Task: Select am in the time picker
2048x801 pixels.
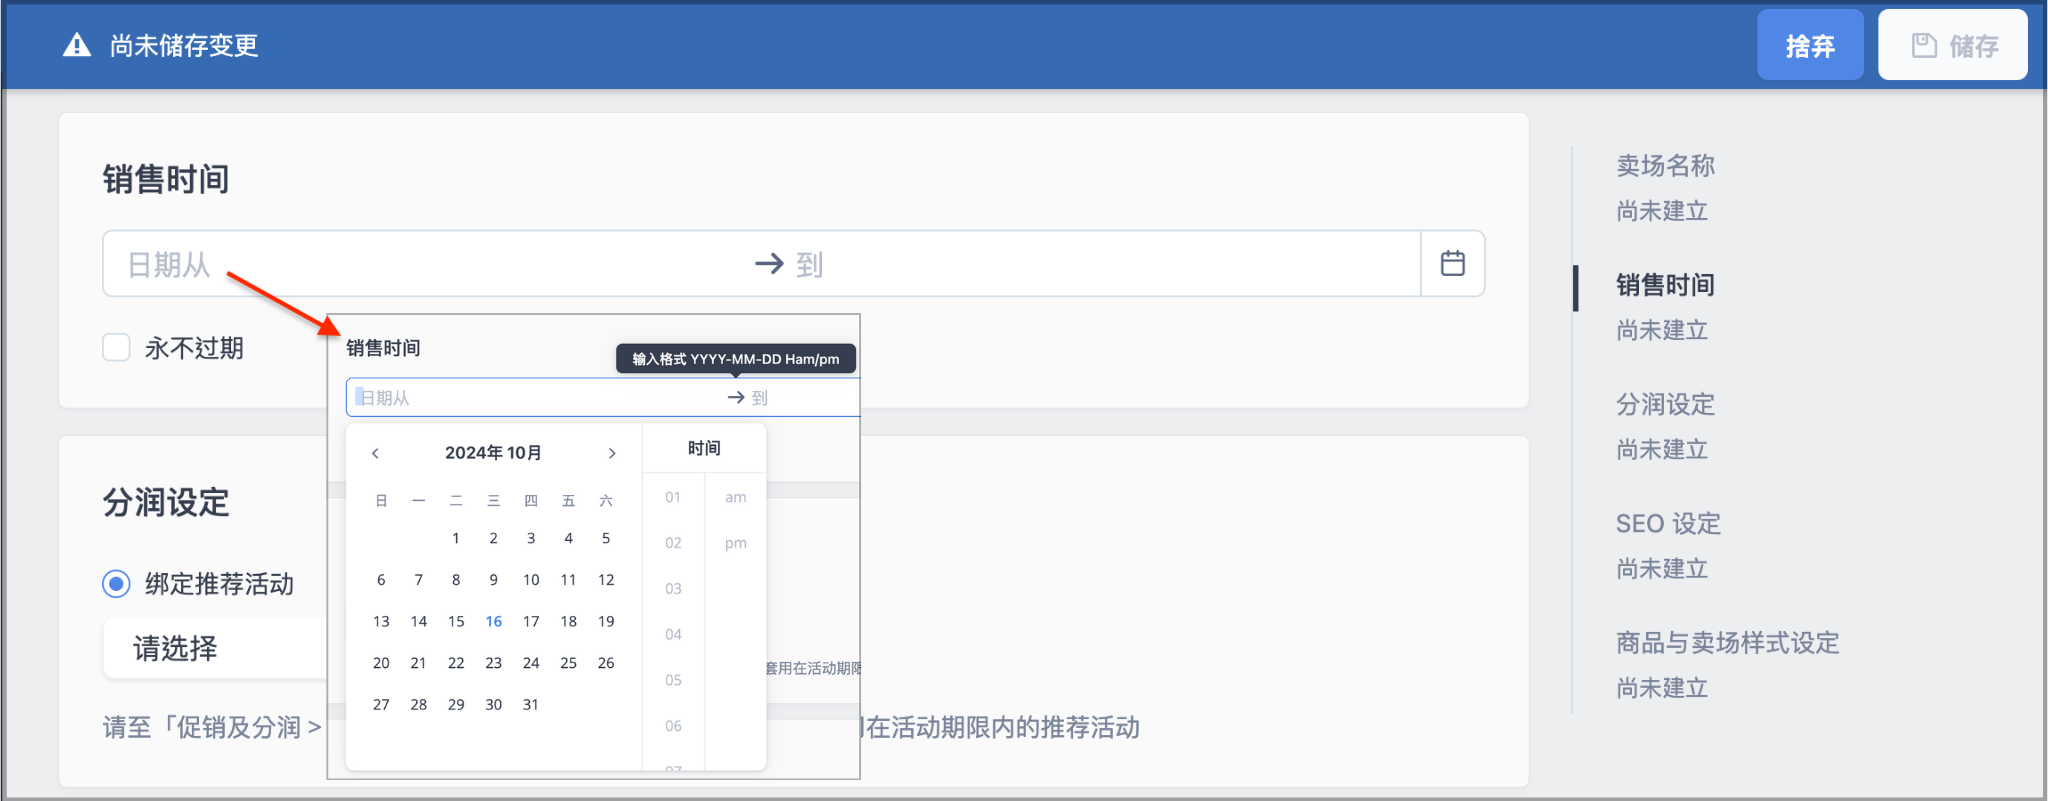Action: (735, 497)
